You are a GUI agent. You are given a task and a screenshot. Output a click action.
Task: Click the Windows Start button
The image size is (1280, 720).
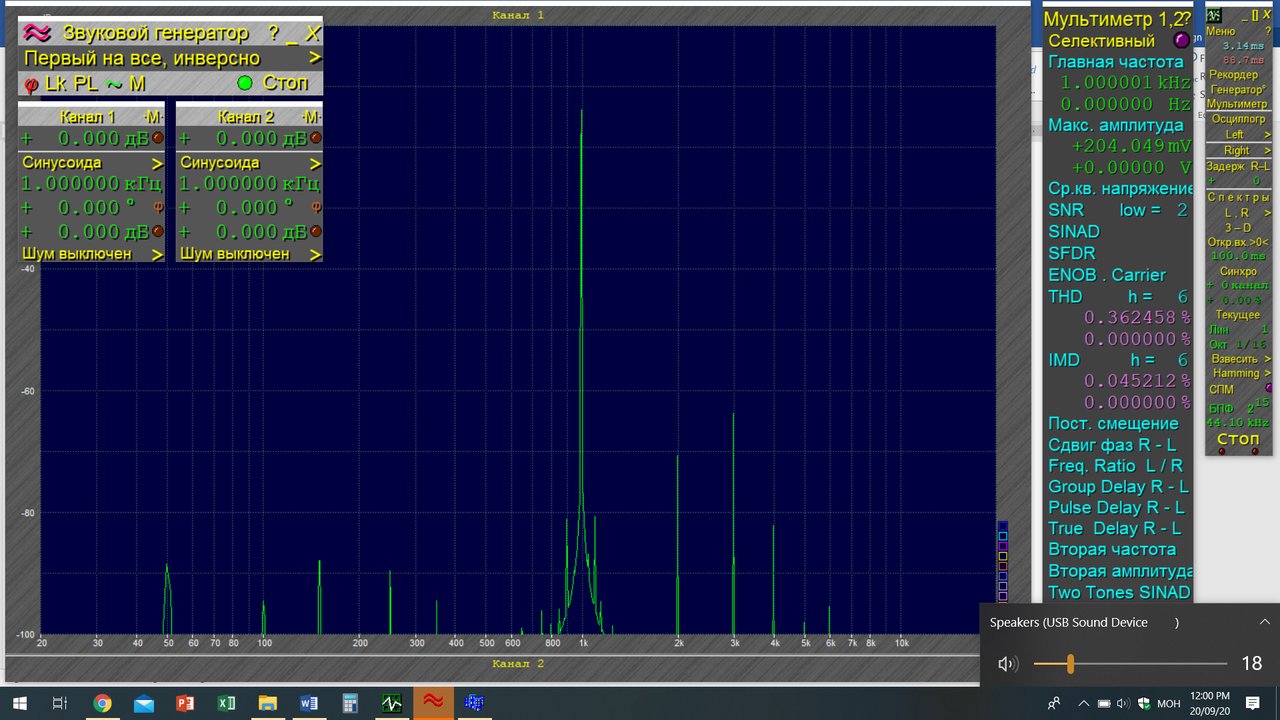pos(19,703)
